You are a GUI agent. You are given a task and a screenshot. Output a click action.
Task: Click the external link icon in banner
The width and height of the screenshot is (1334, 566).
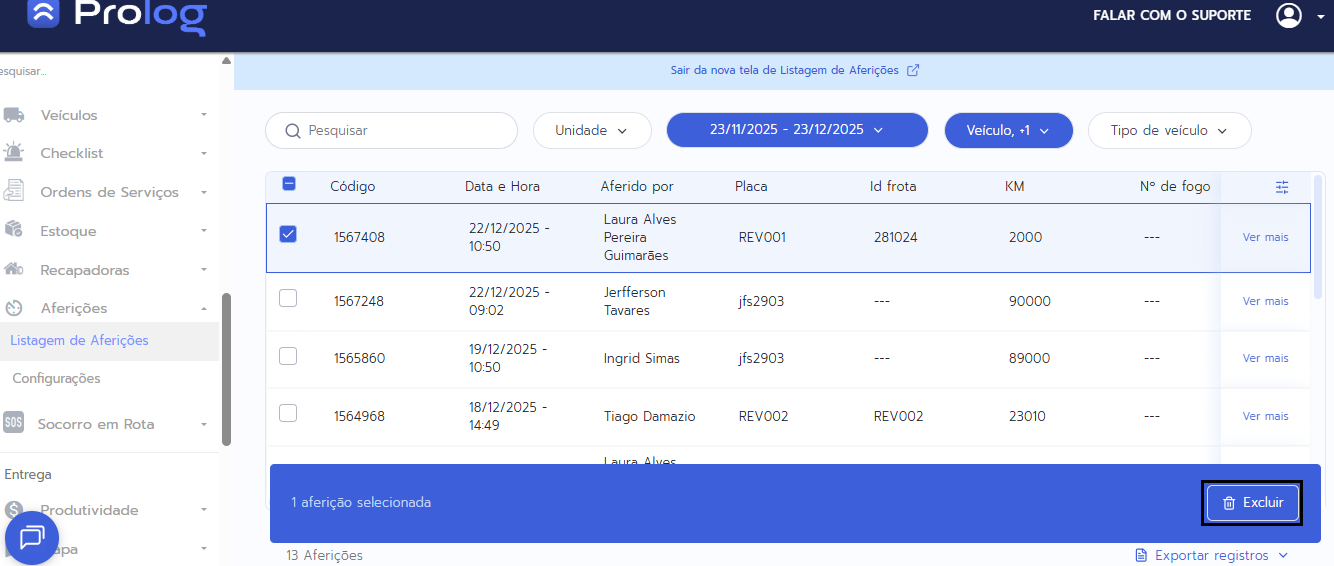tap(912, 71)
